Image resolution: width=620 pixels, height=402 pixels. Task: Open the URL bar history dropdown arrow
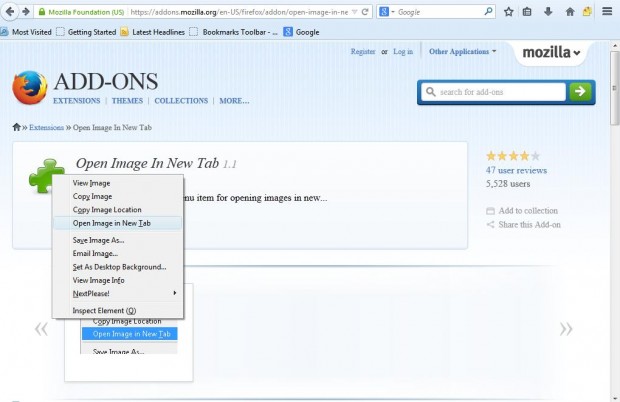coord(355,12)
